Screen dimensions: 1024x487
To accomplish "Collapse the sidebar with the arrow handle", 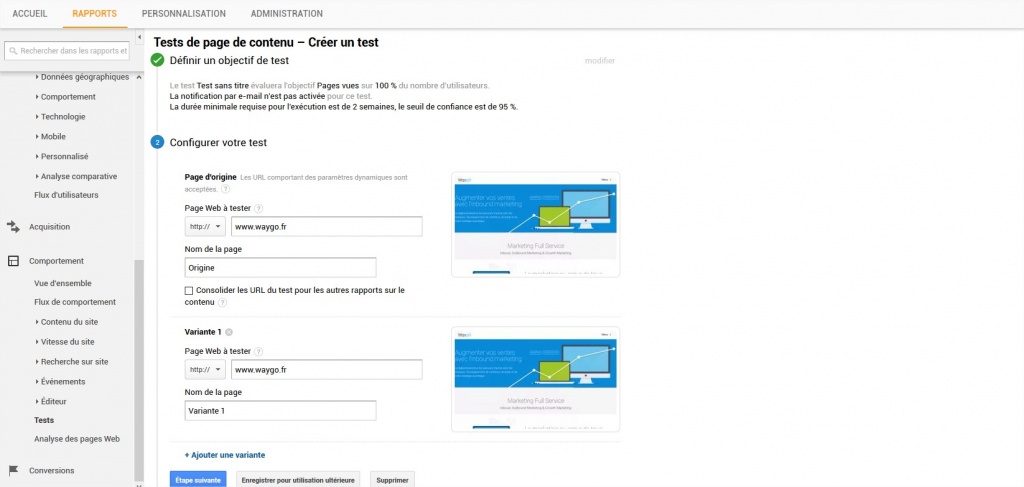I will (x=139, y=37).
